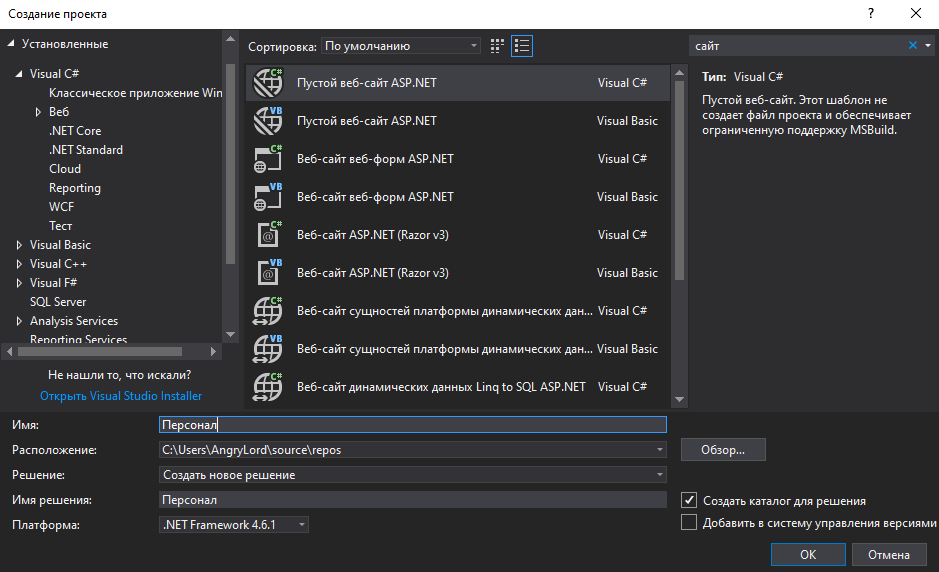Image resolution: width=939 pixels, height=572 pixels.
Task: Select the .NET Core tree item
Action: (75, 131)
